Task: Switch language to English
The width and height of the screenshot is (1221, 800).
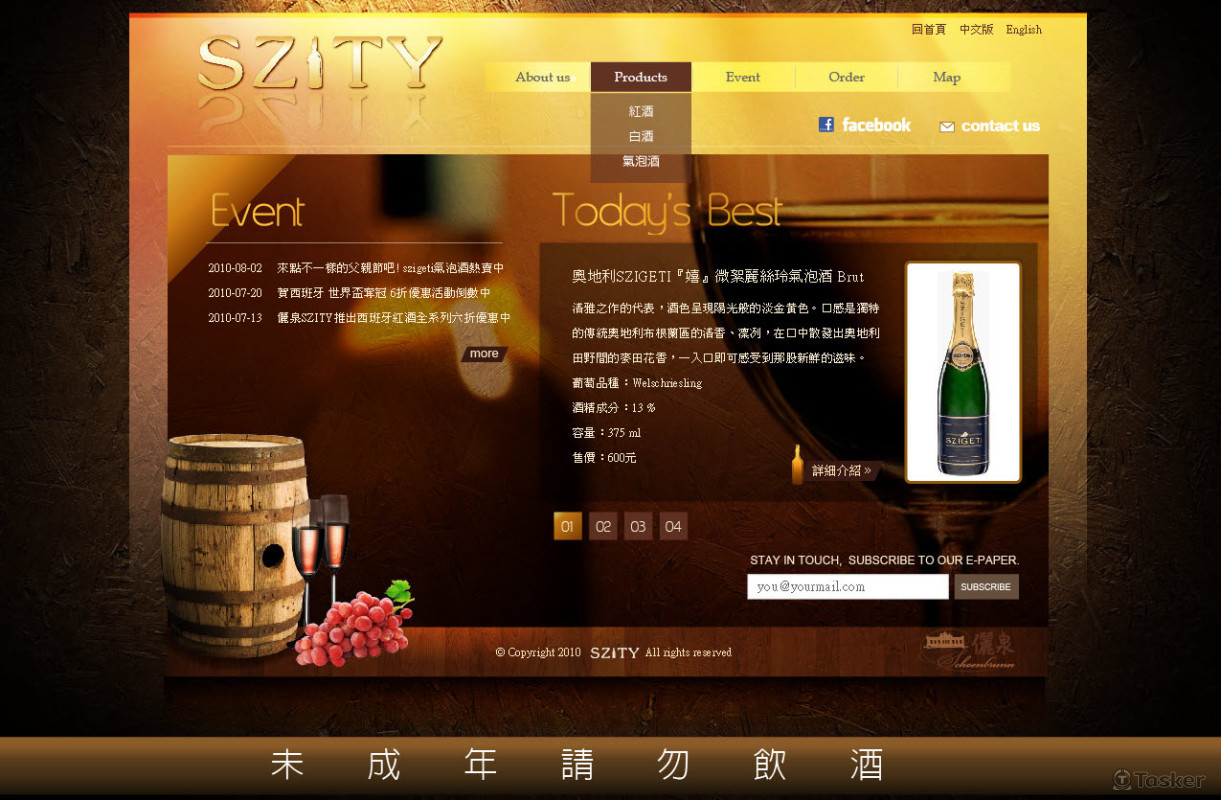Action: (1024, 30)
